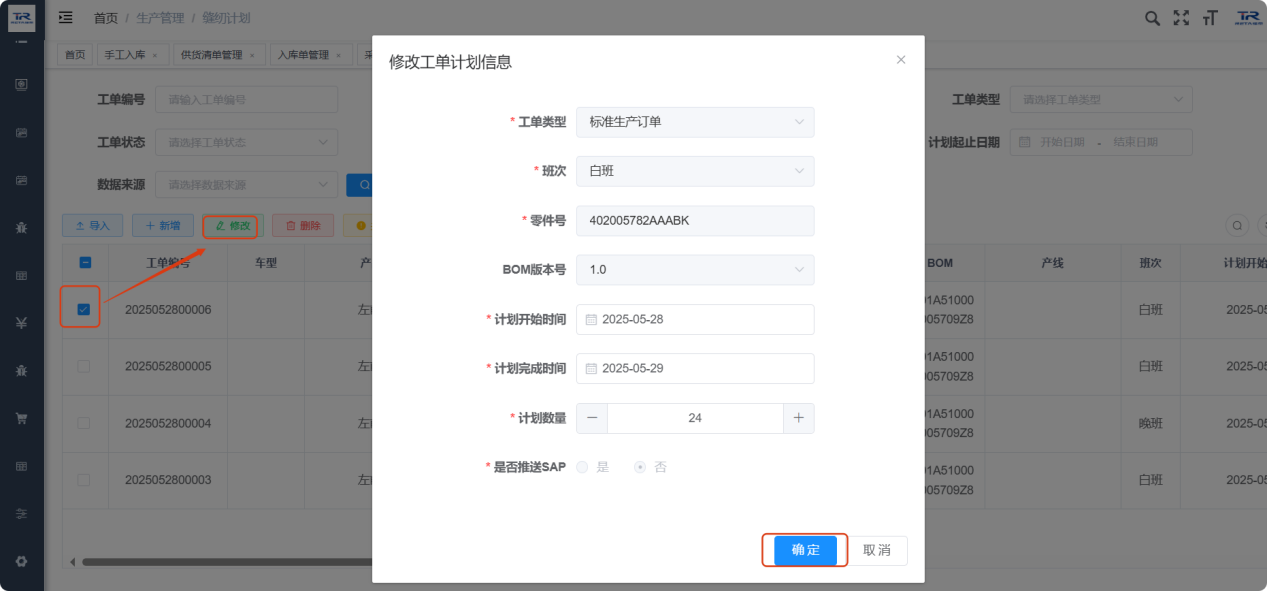
Task: Open the gear settings sidebar icon
Action: coord(21,561)
